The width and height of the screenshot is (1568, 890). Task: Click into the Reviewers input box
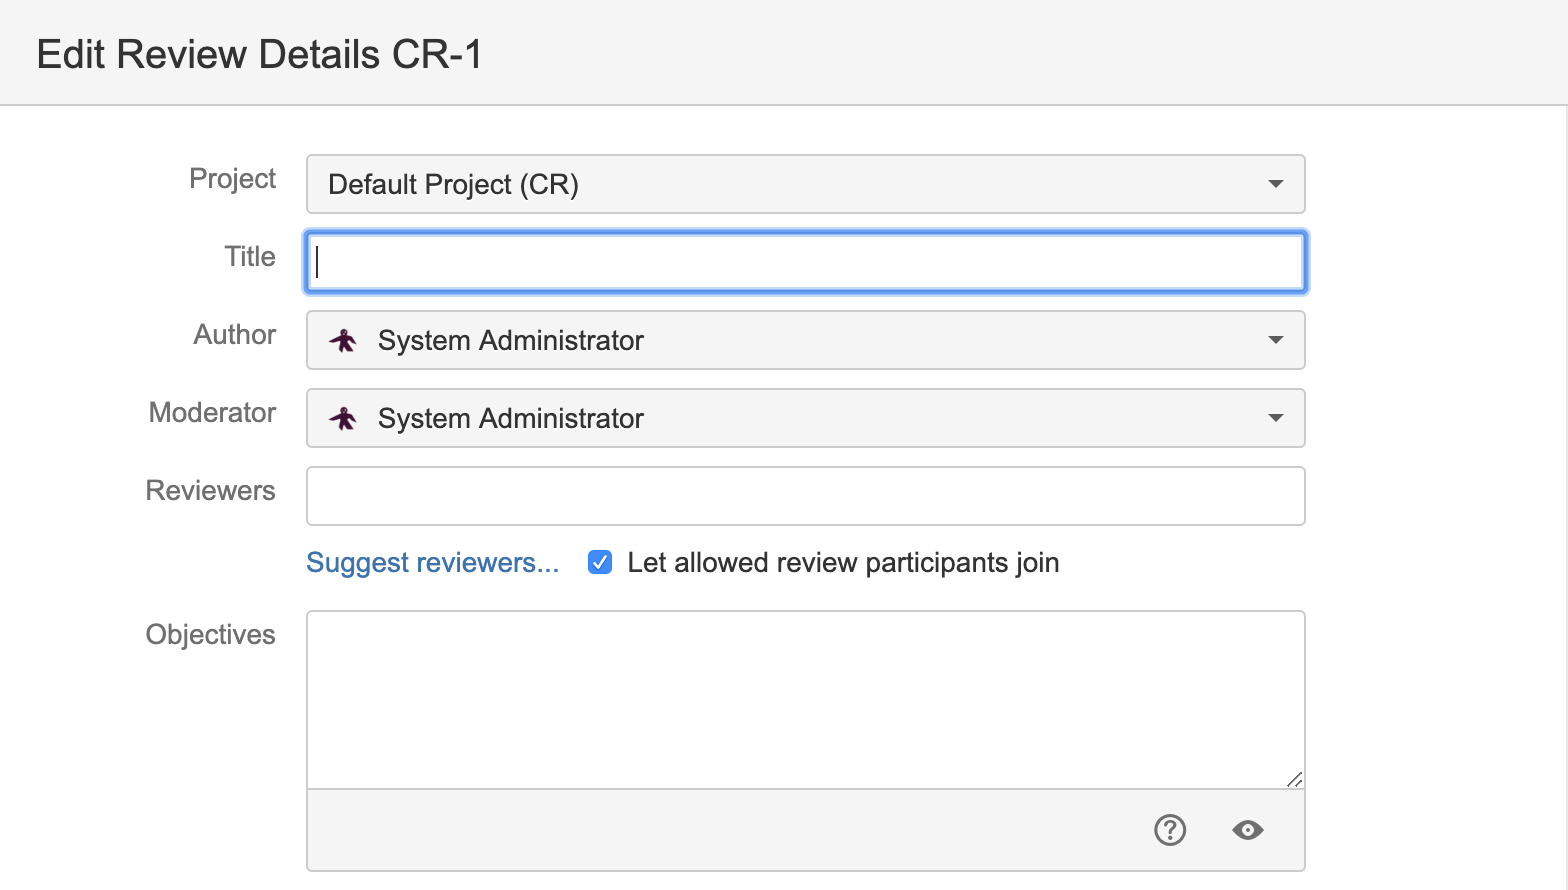(x=805, y=496)
